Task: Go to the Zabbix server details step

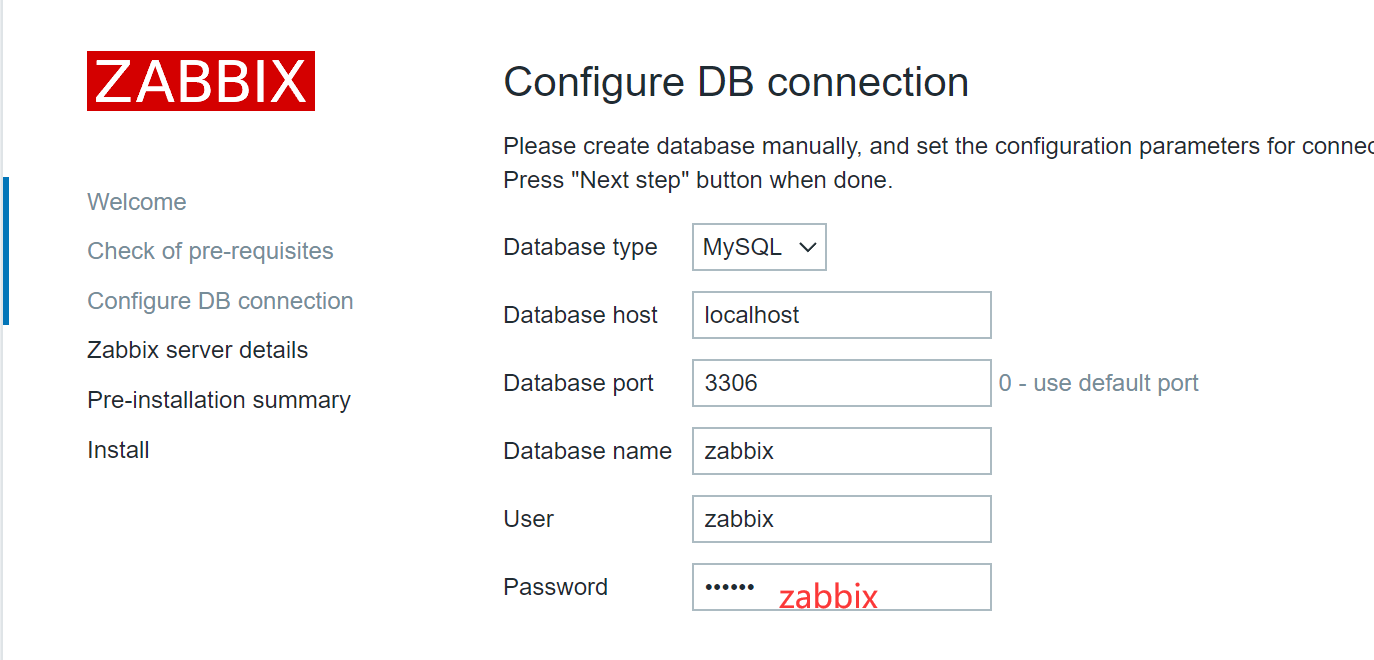Action: [x=197, y=350]
